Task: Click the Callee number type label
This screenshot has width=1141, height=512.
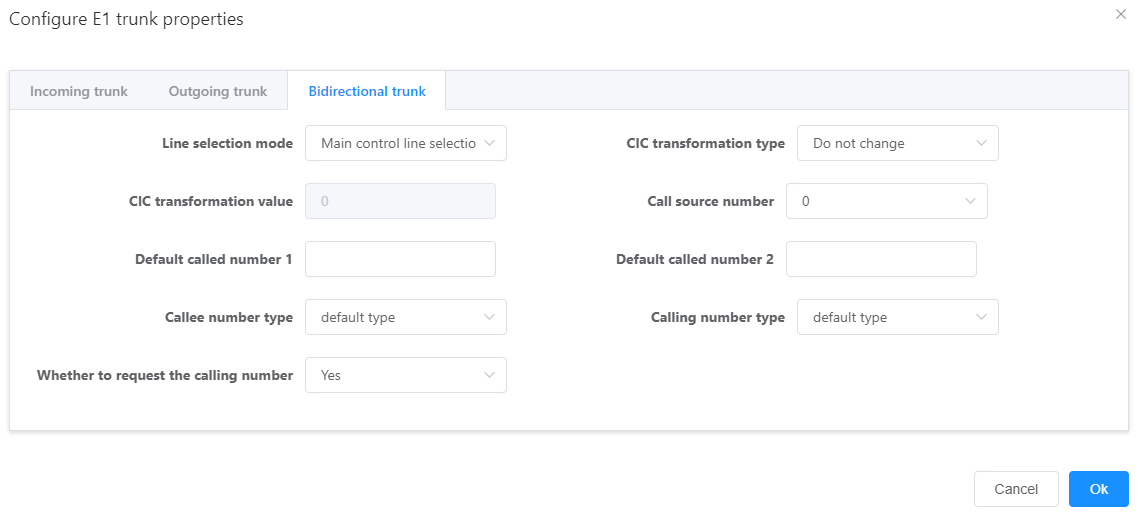Action: pos(229,318)
